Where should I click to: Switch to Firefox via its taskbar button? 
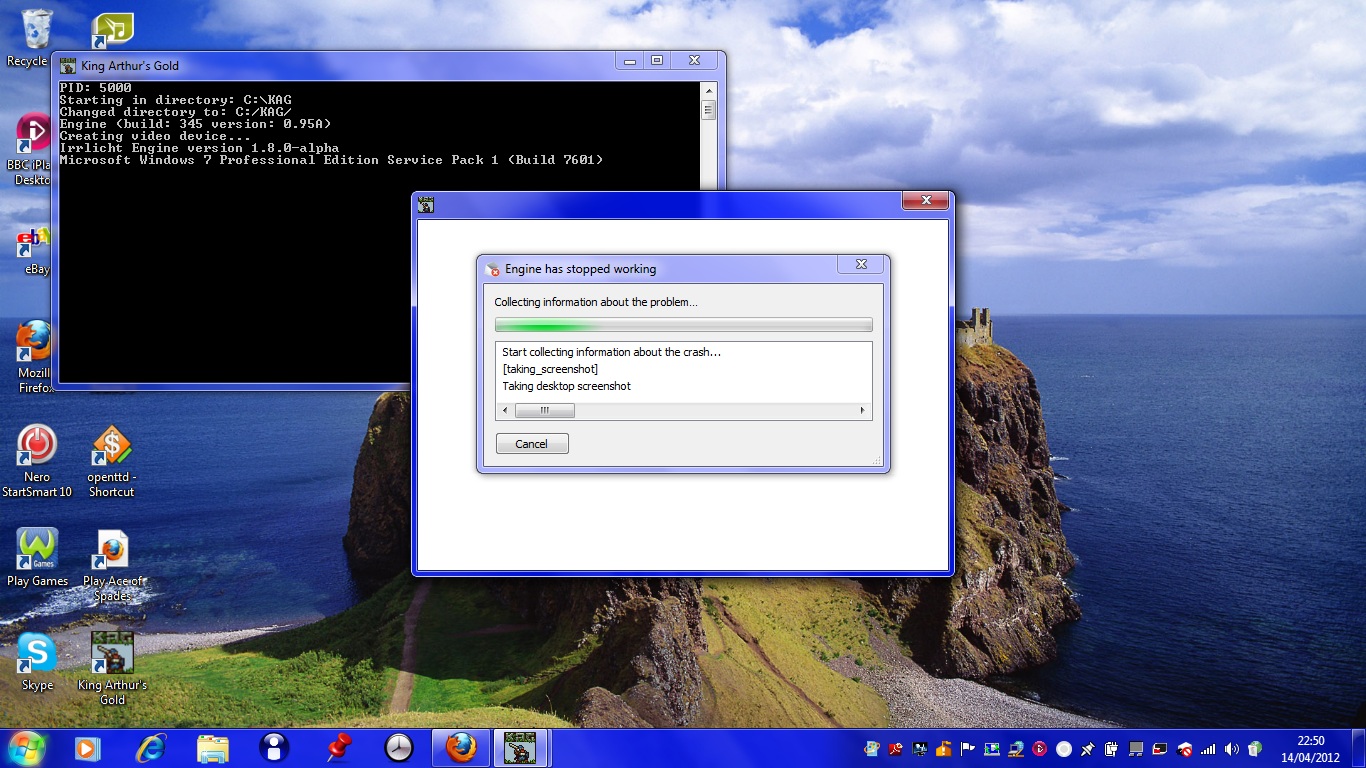coord(461,748)
